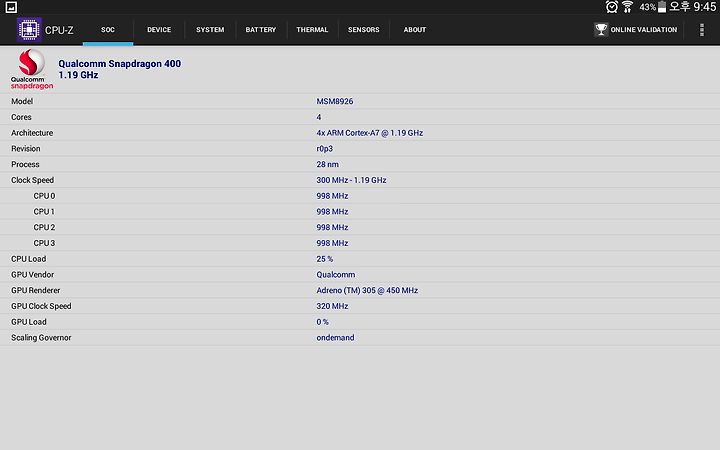Click the Cores label
This screenshot has height=450, width=720.
(x=21, y=117)
